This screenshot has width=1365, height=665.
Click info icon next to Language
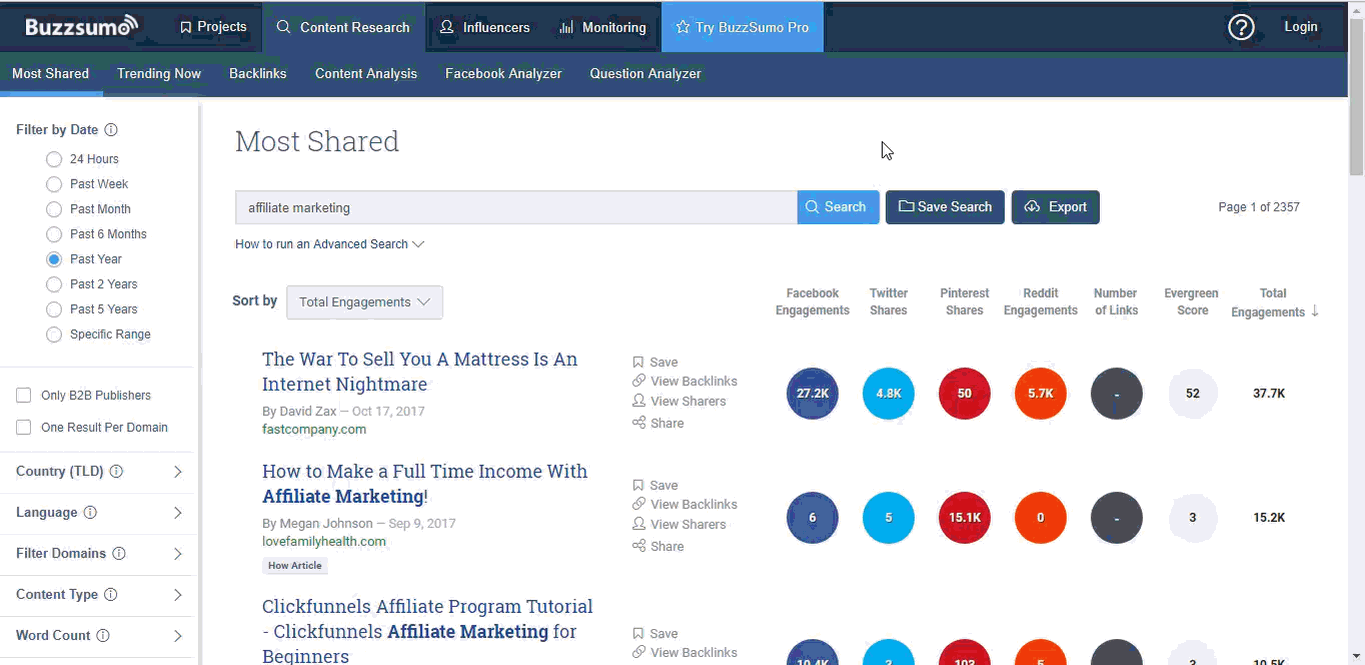click(x=90, y=512)
